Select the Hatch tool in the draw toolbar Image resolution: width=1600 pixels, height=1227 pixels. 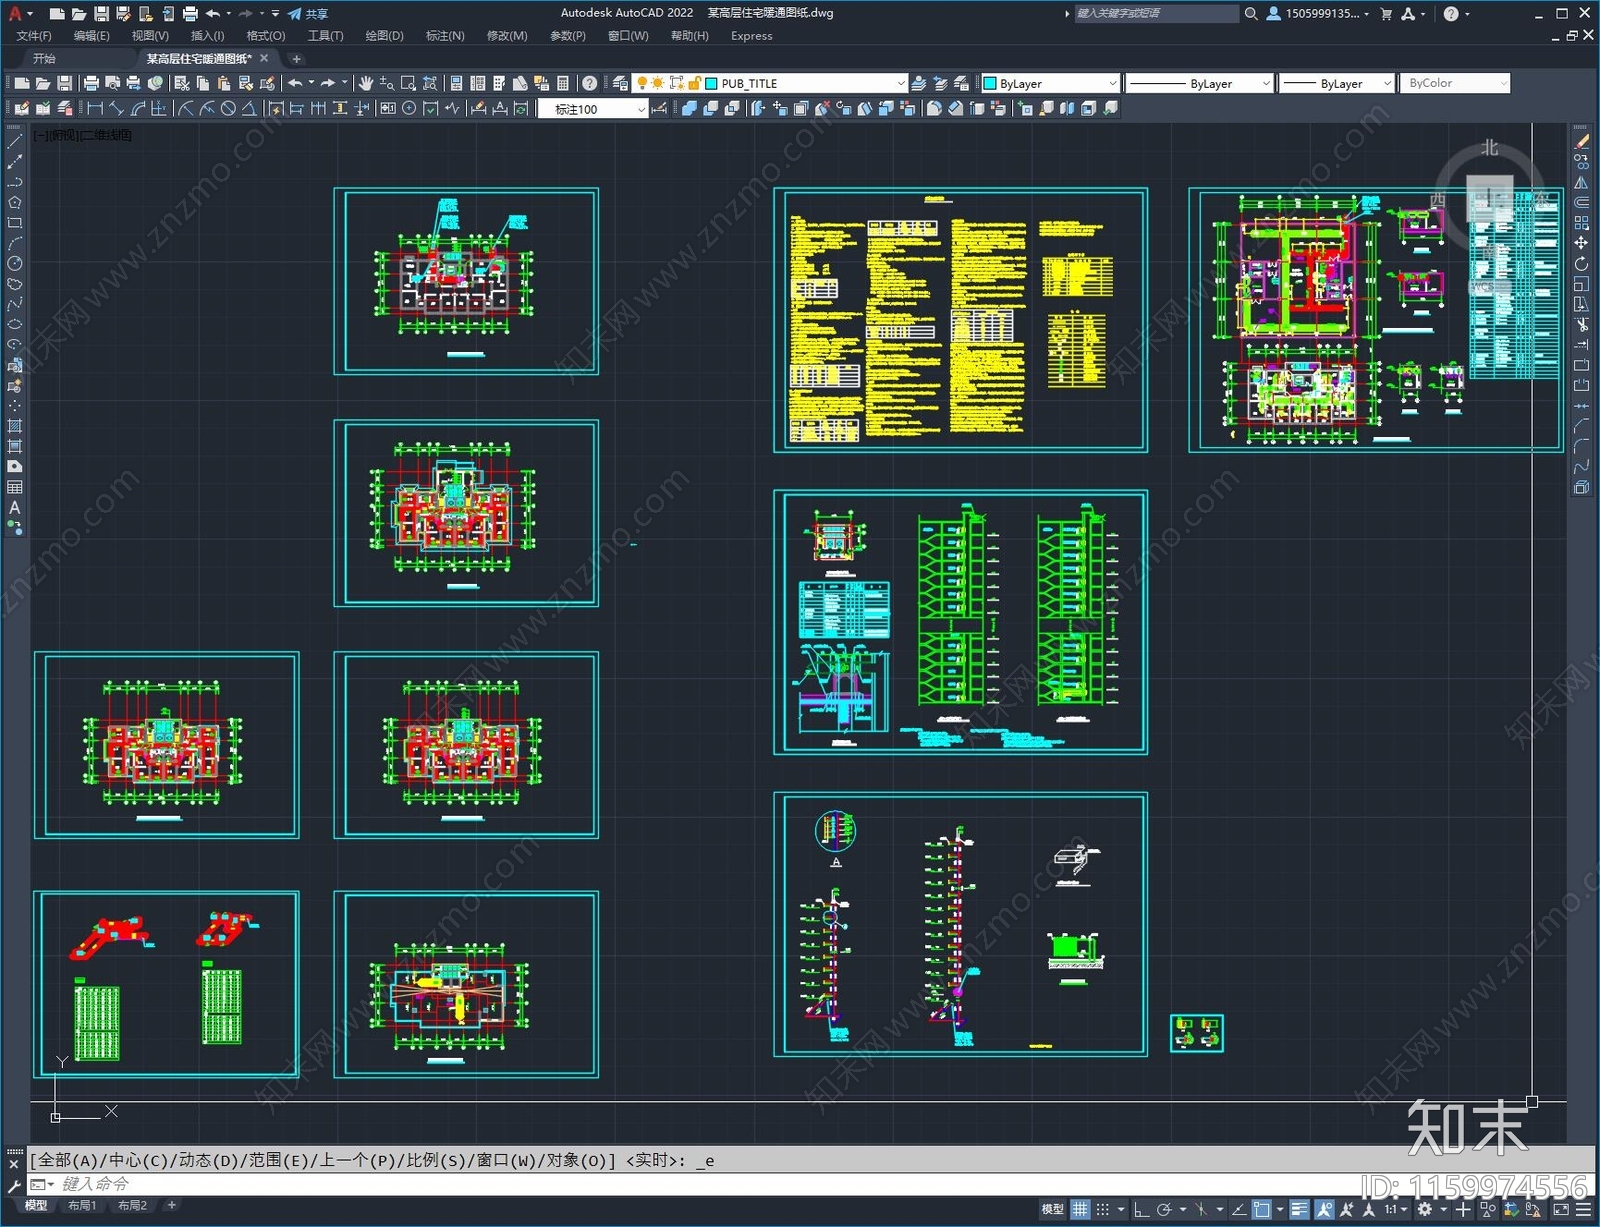pos(14,426)
